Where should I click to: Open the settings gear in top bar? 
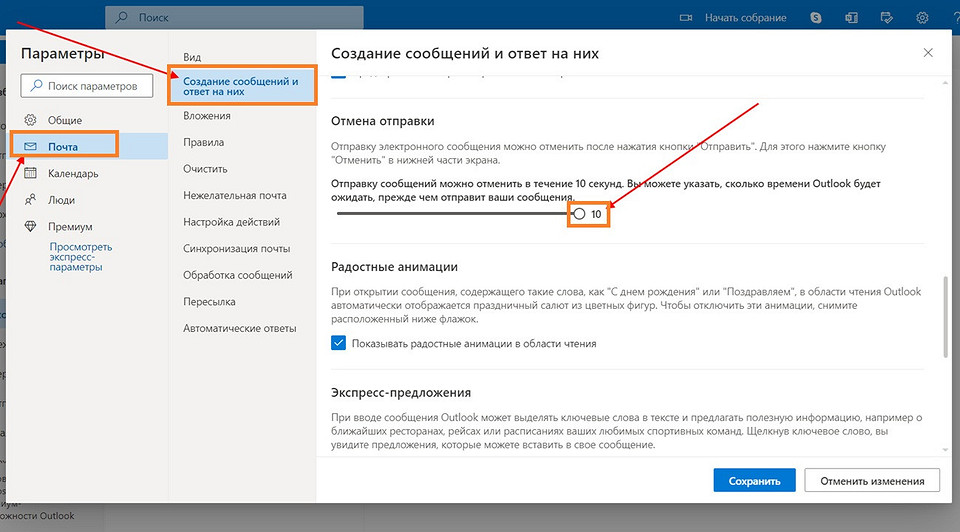pos(922,18)
